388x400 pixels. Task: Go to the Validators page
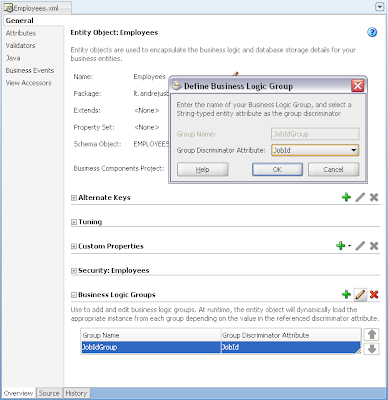click(20, 45)
